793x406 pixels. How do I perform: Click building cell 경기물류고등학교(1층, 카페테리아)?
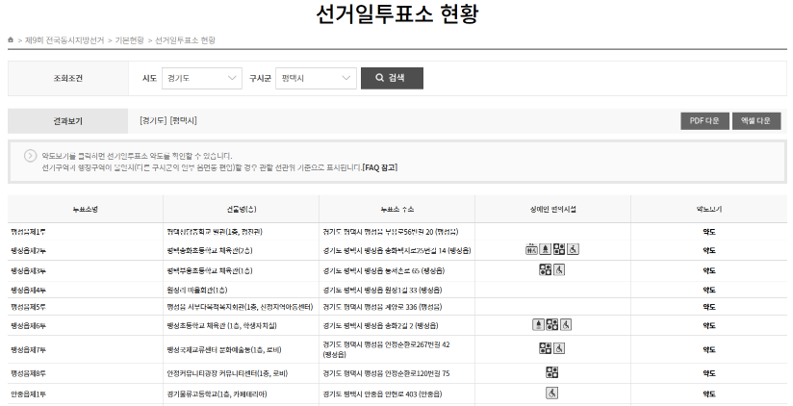pos(216,394)
